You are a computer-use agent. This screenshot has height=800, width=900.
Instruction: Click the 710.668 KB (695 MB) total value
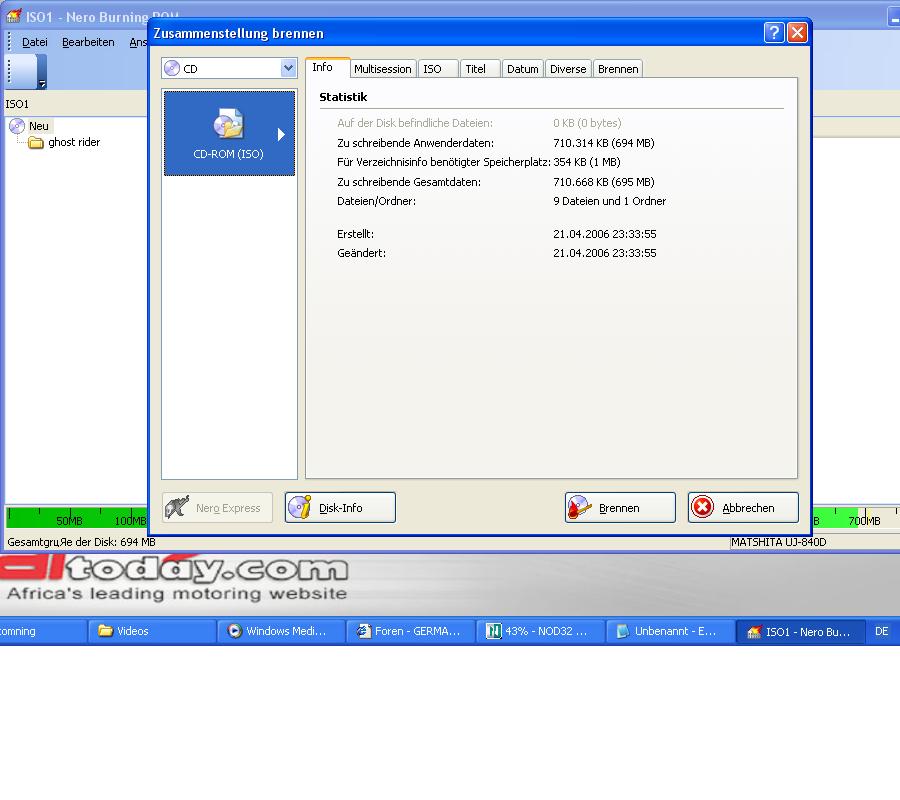coord(604,182)
